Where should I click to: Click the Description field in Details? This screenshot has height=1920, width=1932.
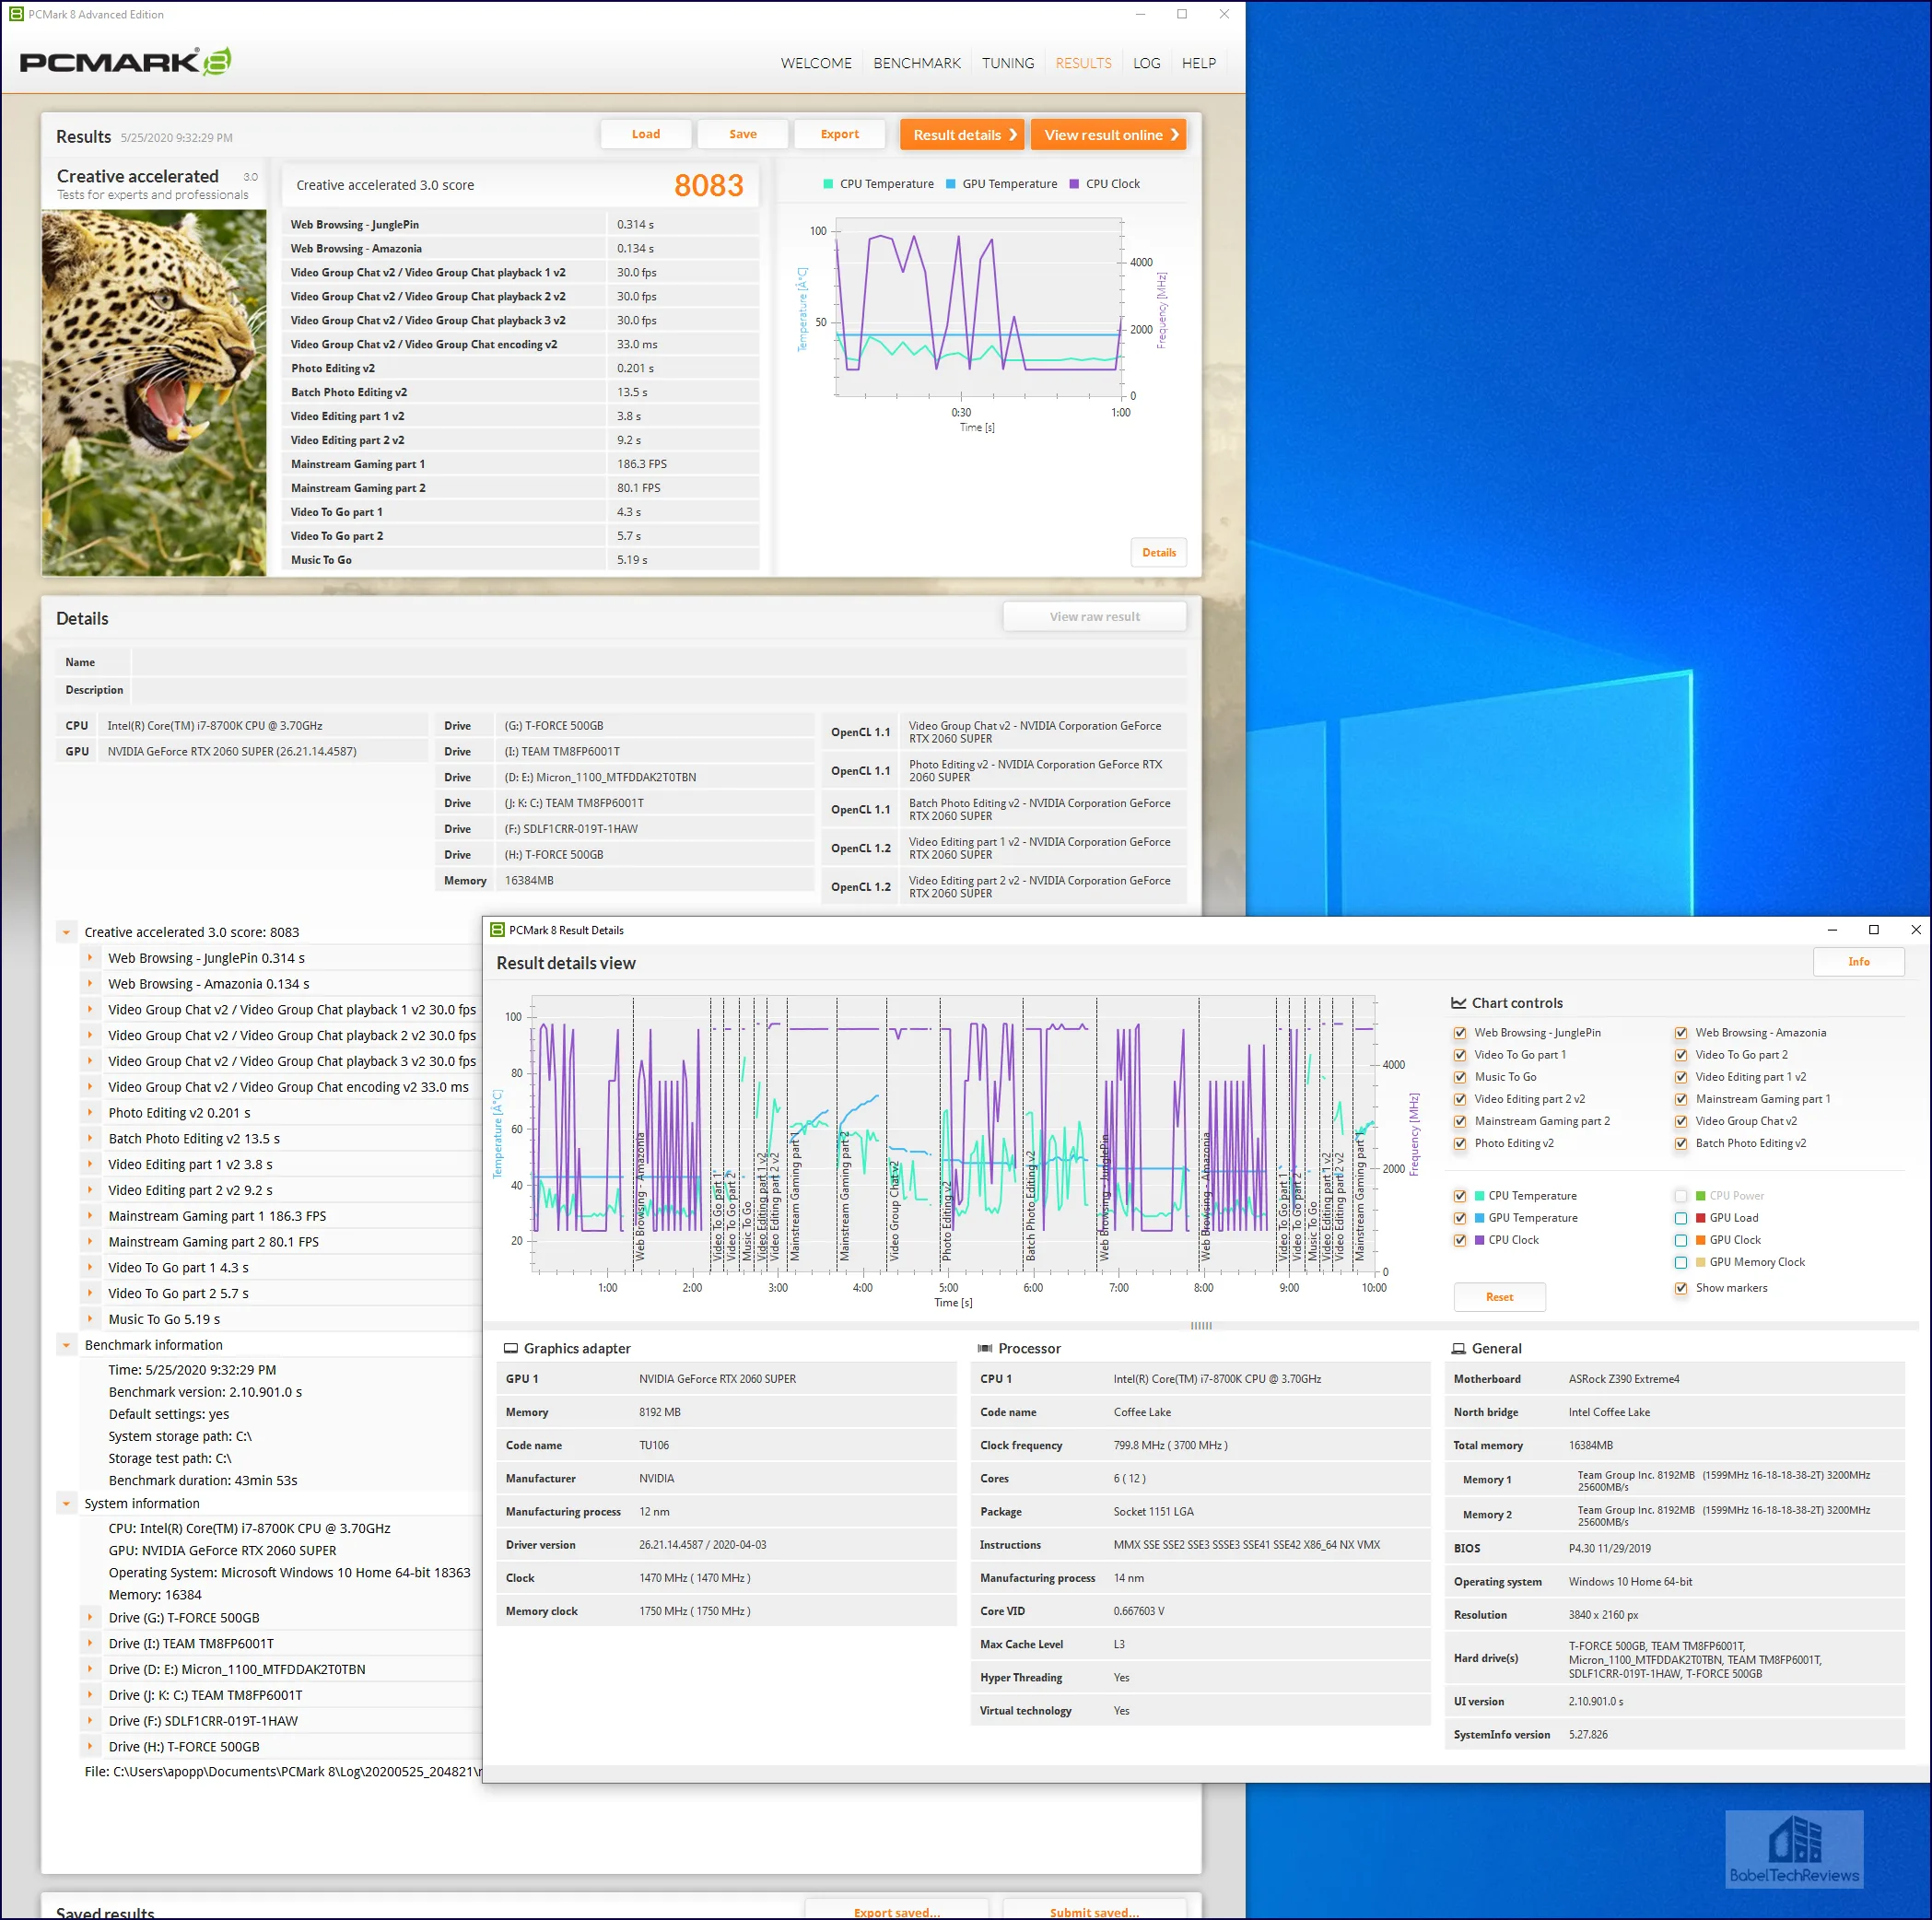pos(658,689)
